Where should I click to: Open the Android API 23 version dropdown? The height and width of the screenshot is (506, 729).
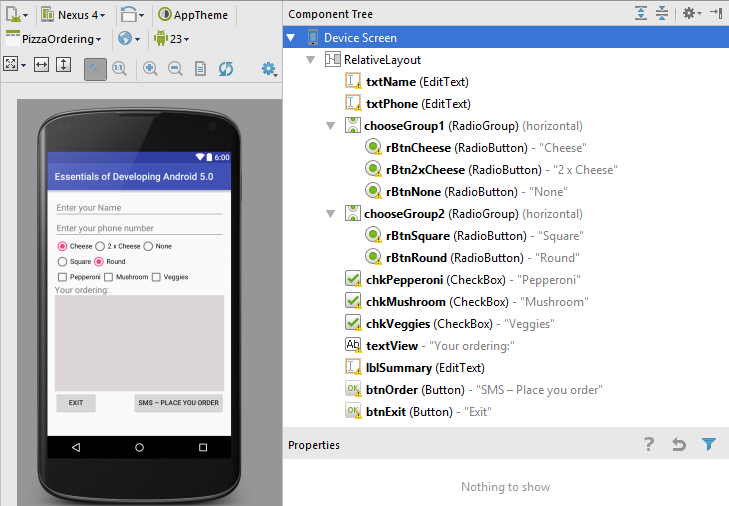(172, 39)
